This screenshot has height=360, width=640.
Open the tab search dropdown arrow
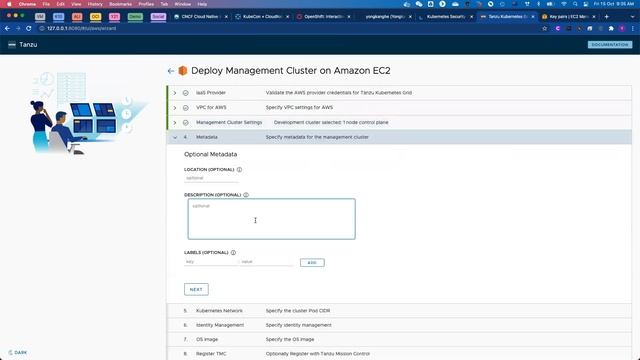click(633, 17)
